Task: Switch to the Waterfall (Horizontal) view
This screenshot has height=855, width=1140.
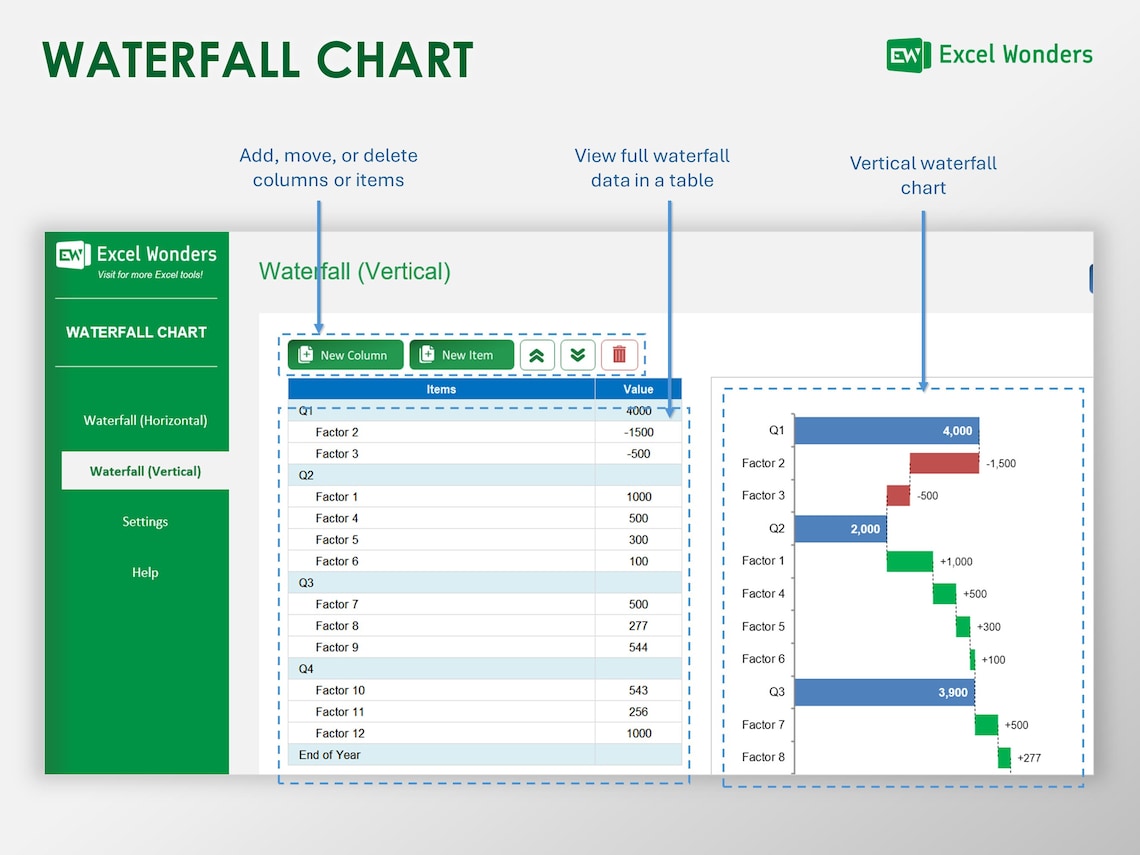Action: (x=145, y=420)
